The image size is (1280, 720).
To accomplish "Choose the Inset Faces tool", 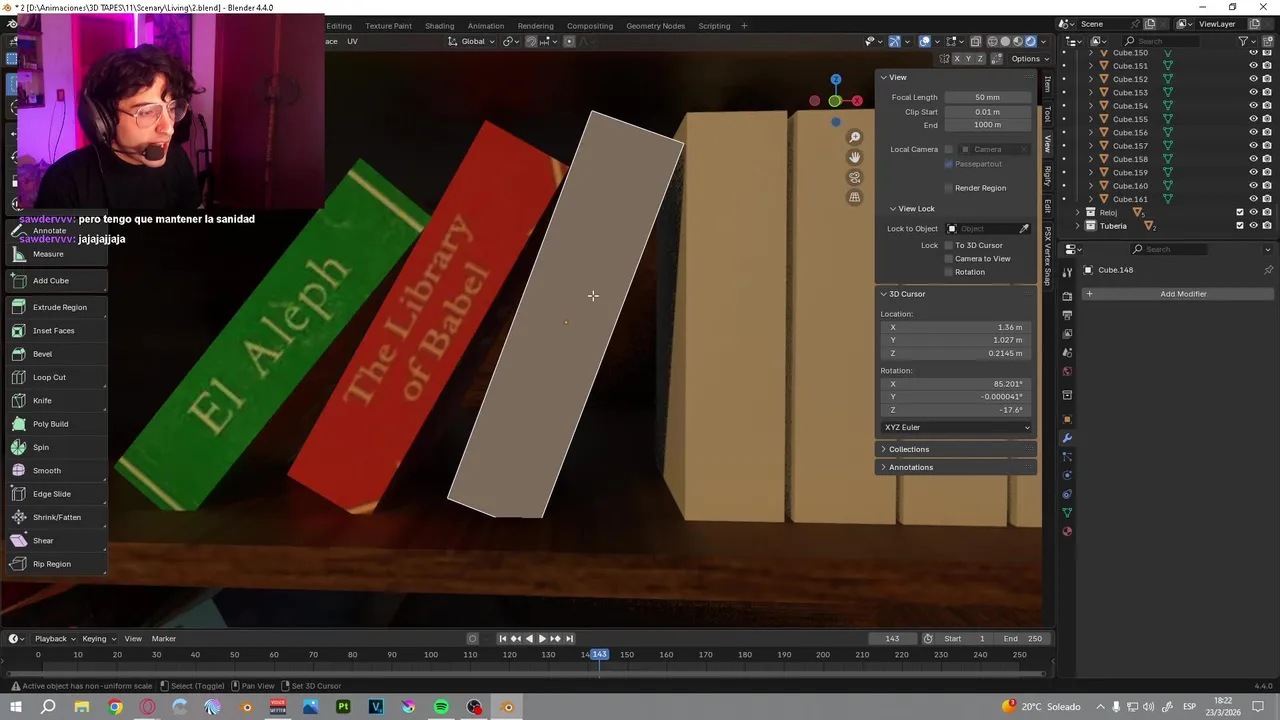I will point(55,331).
